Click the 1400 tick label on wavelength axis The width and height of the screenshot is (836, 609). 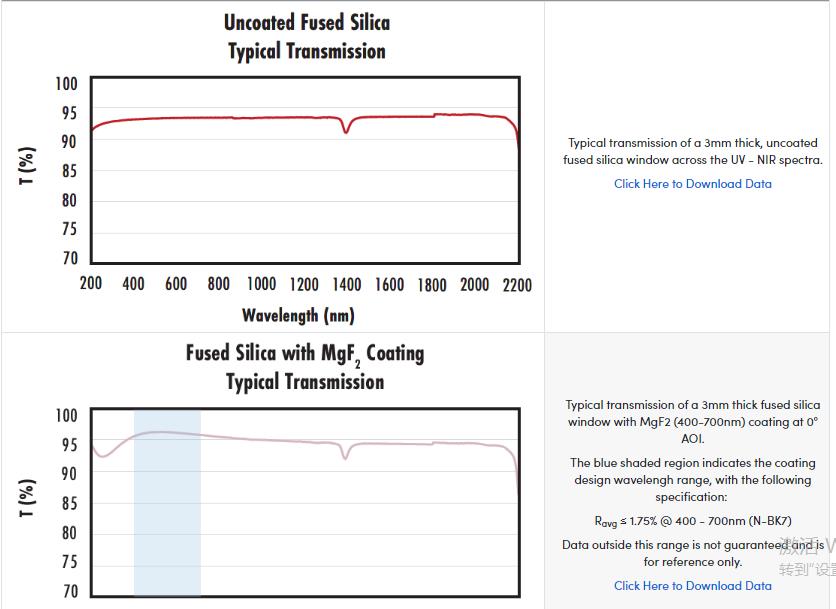347,285
